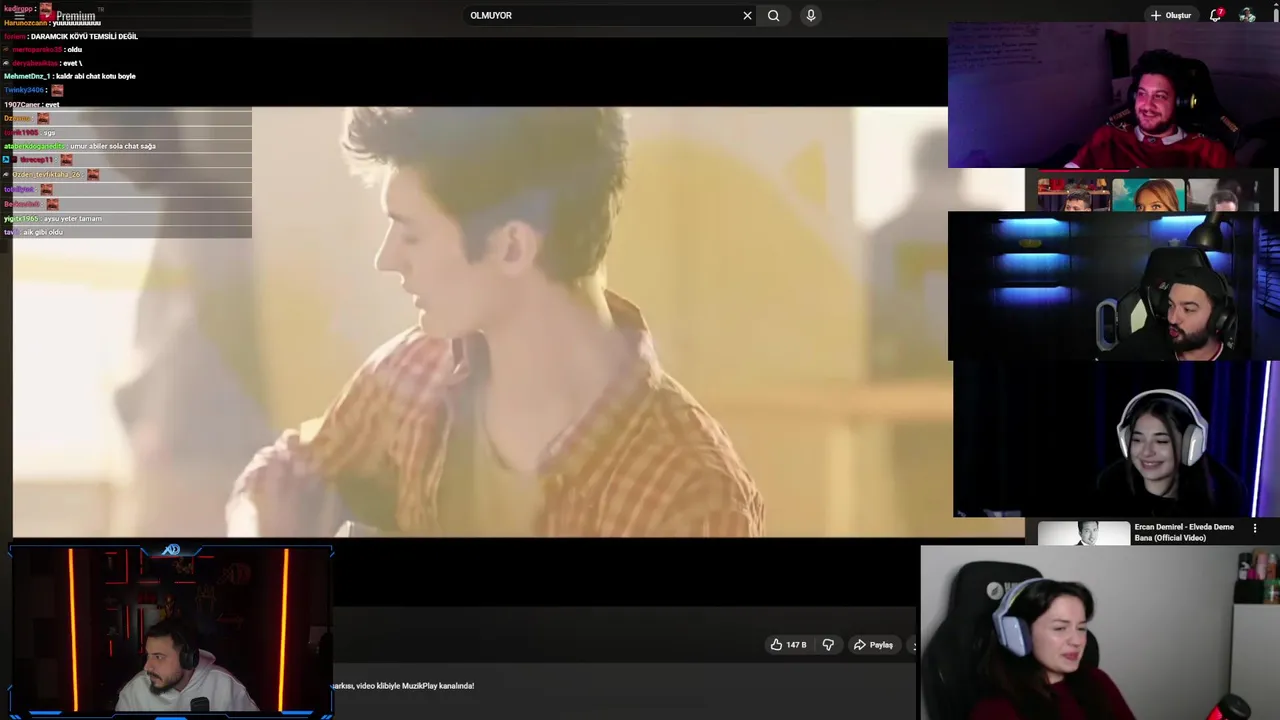Image resolution: width=1280 pixels, height=720 pixels.
Task: Click the description text mentioning MuzikPlay kanalında
Action: (402, 686)
